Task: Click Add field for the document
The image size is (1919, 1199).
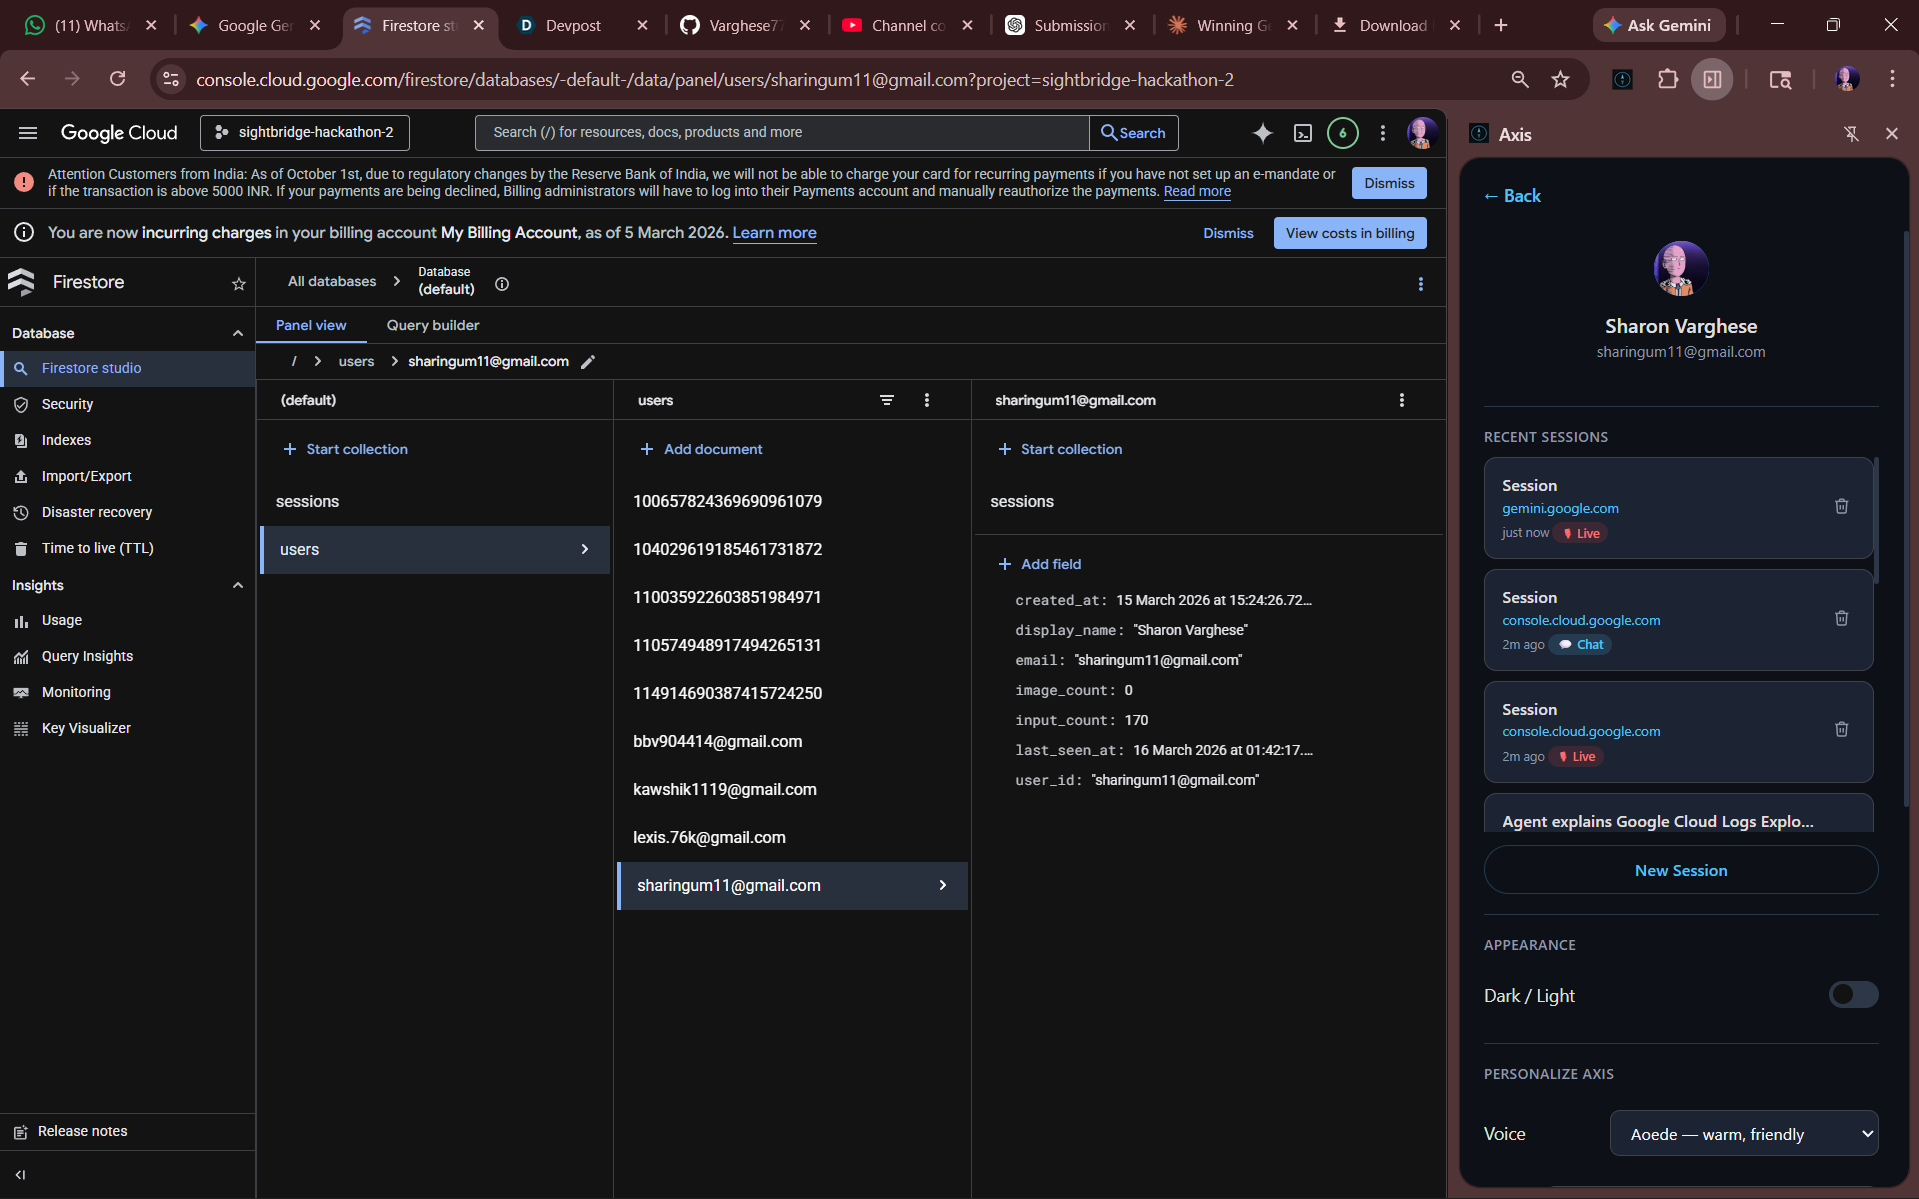Action: coord(1040,564)
